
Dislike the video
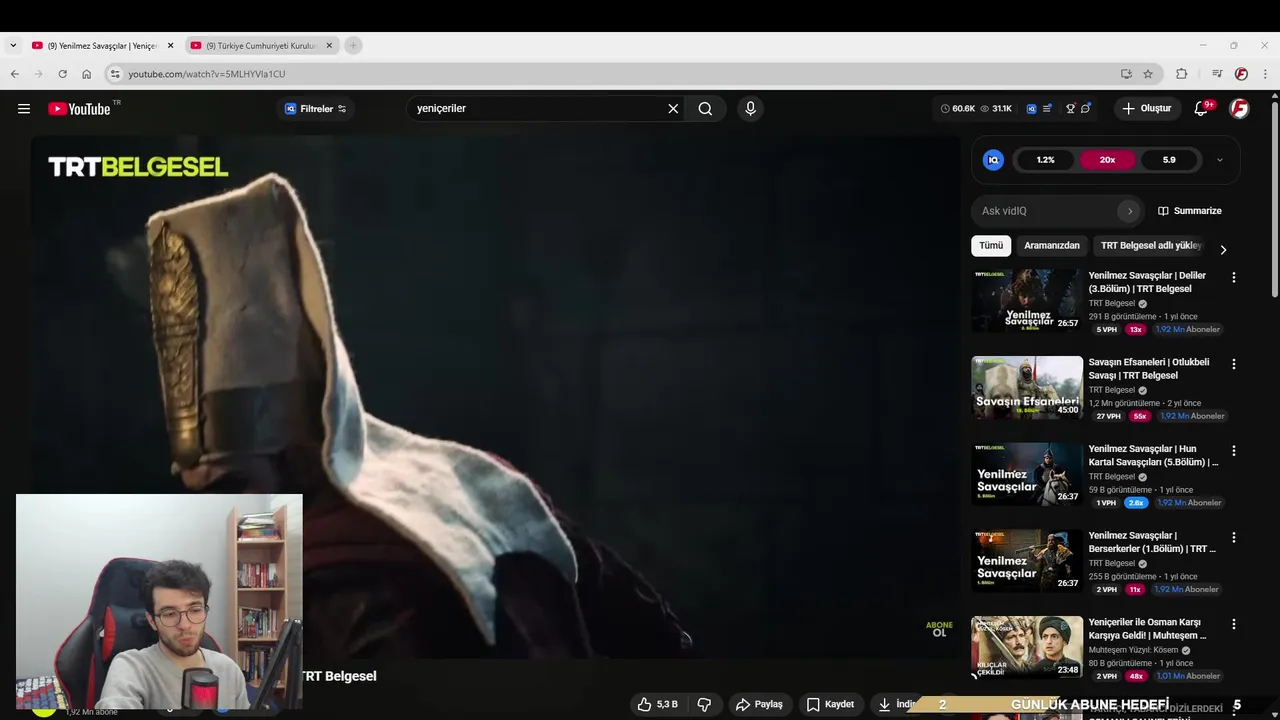pos(704,704)
